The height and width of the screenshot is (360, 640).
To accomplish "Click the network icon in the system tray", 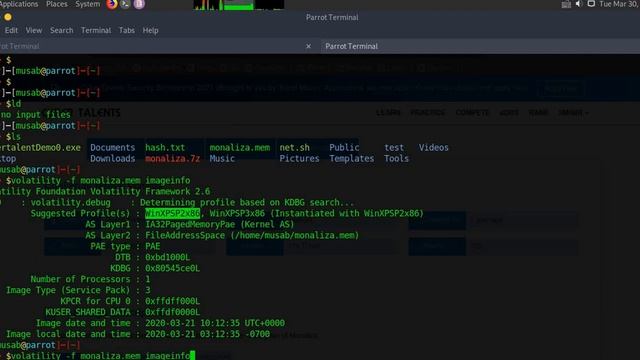I will click(566, 4).
